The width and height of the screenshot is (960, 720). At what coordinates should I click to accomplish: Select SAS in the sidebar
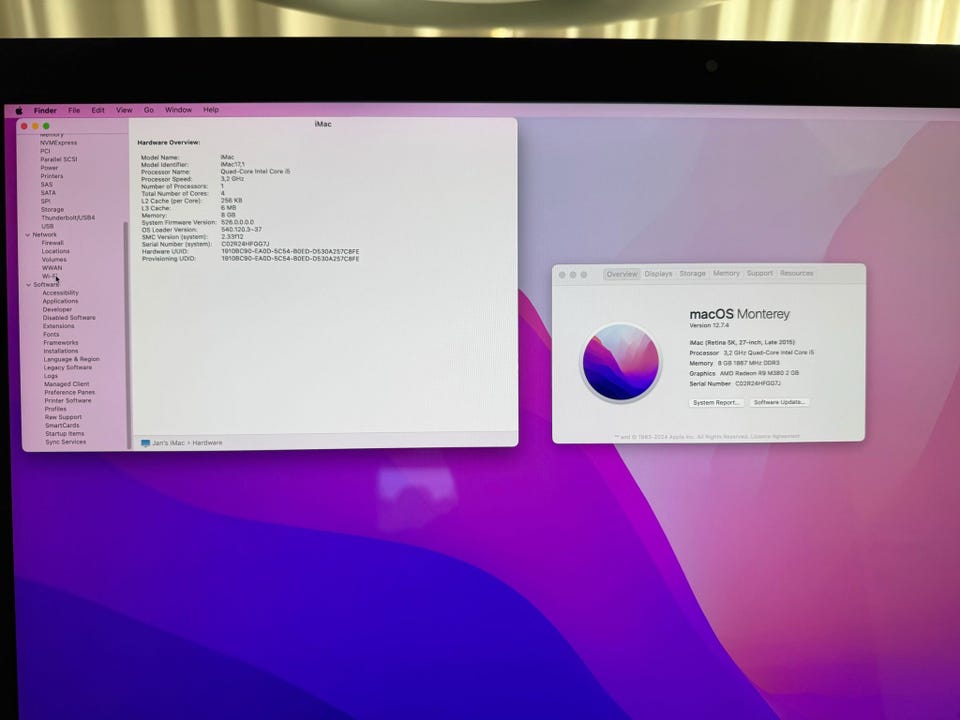(47, 184)
